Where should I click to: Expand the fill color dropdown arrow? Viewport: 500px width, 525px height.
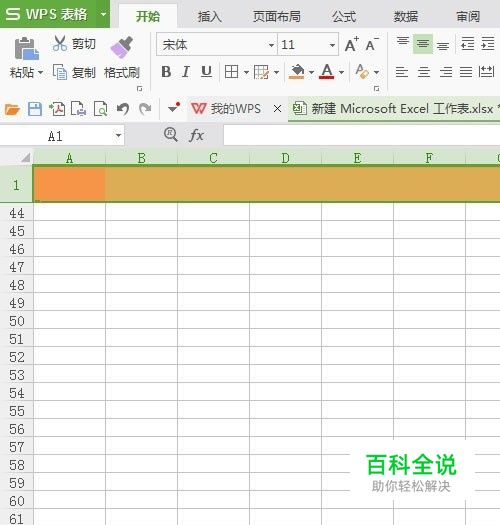tap(311, 72)
